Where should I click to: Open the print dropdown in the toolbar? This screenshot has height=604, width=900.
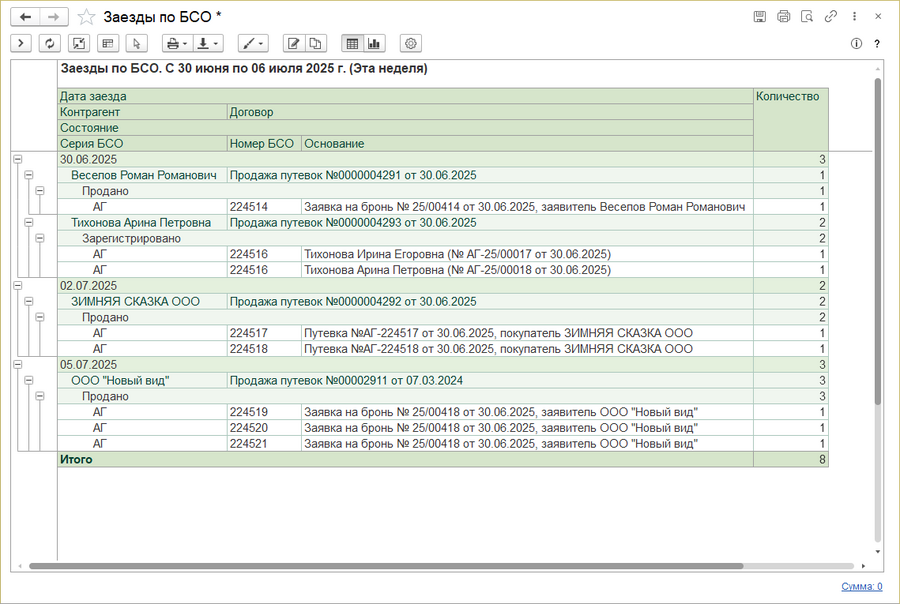click(176, 43)
